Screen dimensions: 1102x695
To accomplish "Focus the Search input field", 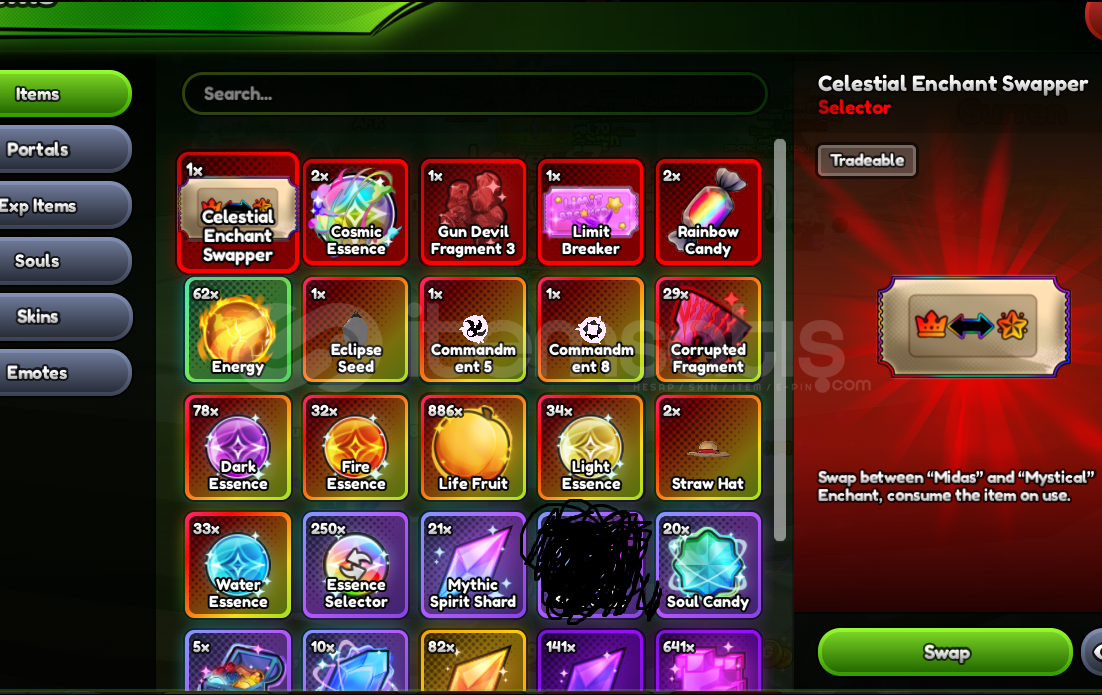I will point(474,93).
